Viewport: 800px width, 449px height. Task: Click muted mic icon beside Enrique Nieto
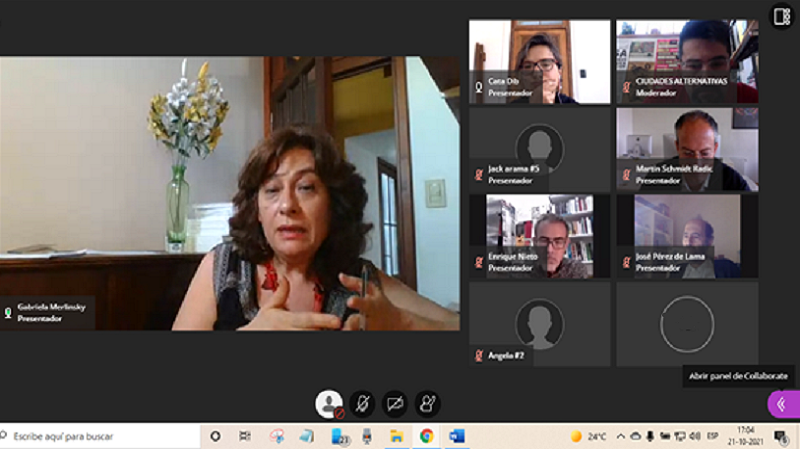click(479, 262)
